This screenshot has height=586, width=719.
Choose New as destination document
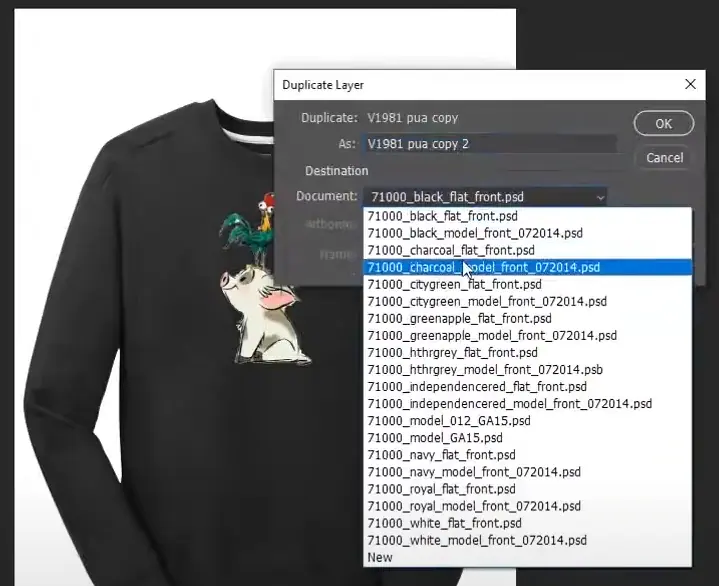527,557
